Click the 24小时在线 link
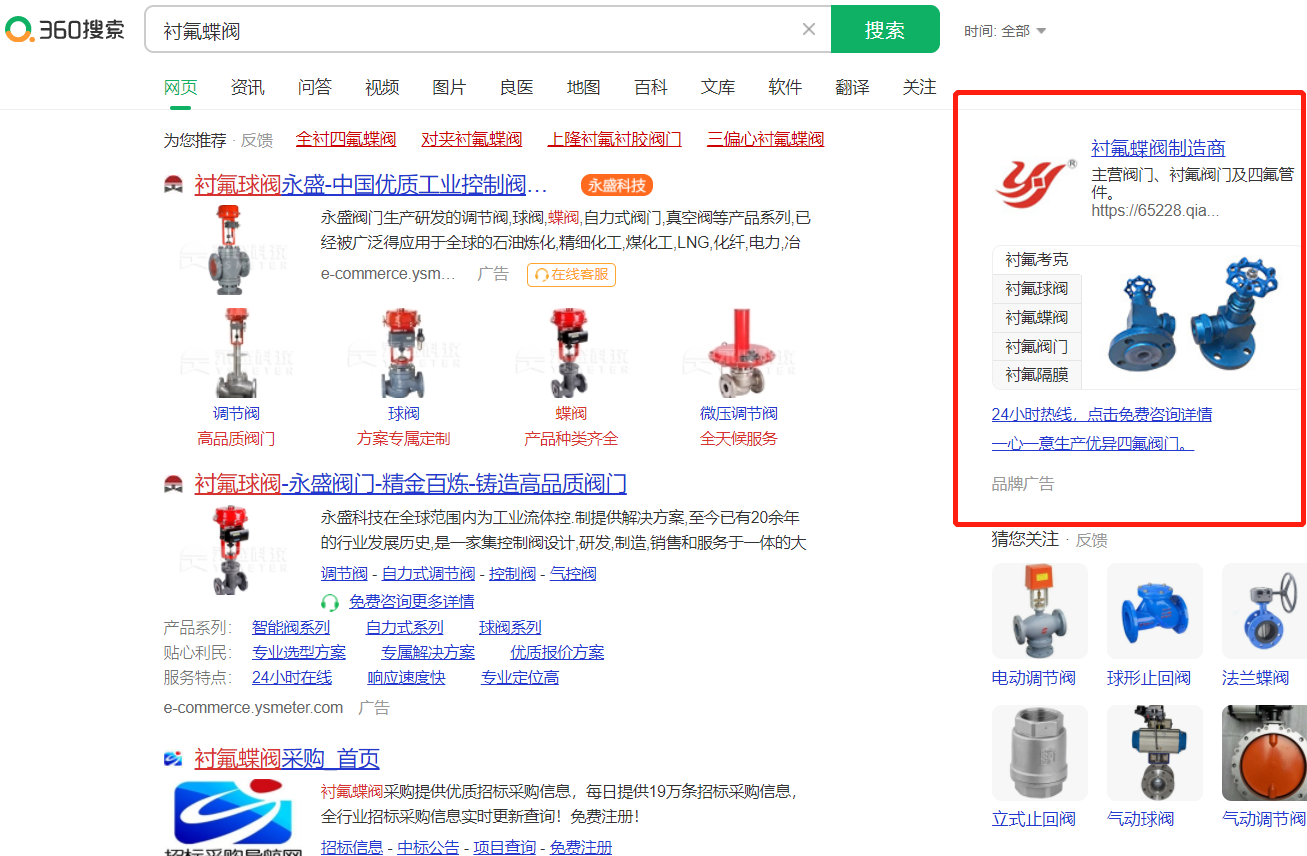This screenshot has width=1307, height=856. coord(292,677)
